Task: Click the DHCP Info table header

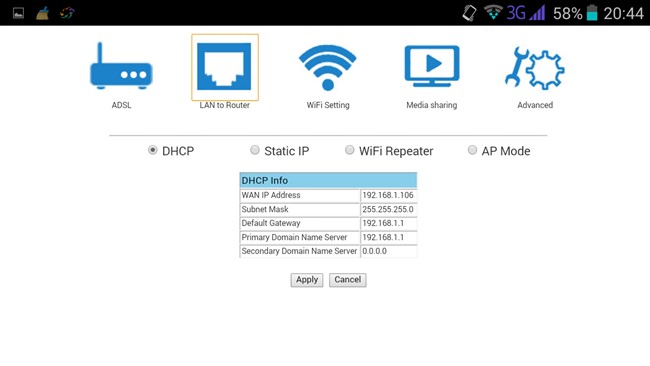Action: (328, 181)
